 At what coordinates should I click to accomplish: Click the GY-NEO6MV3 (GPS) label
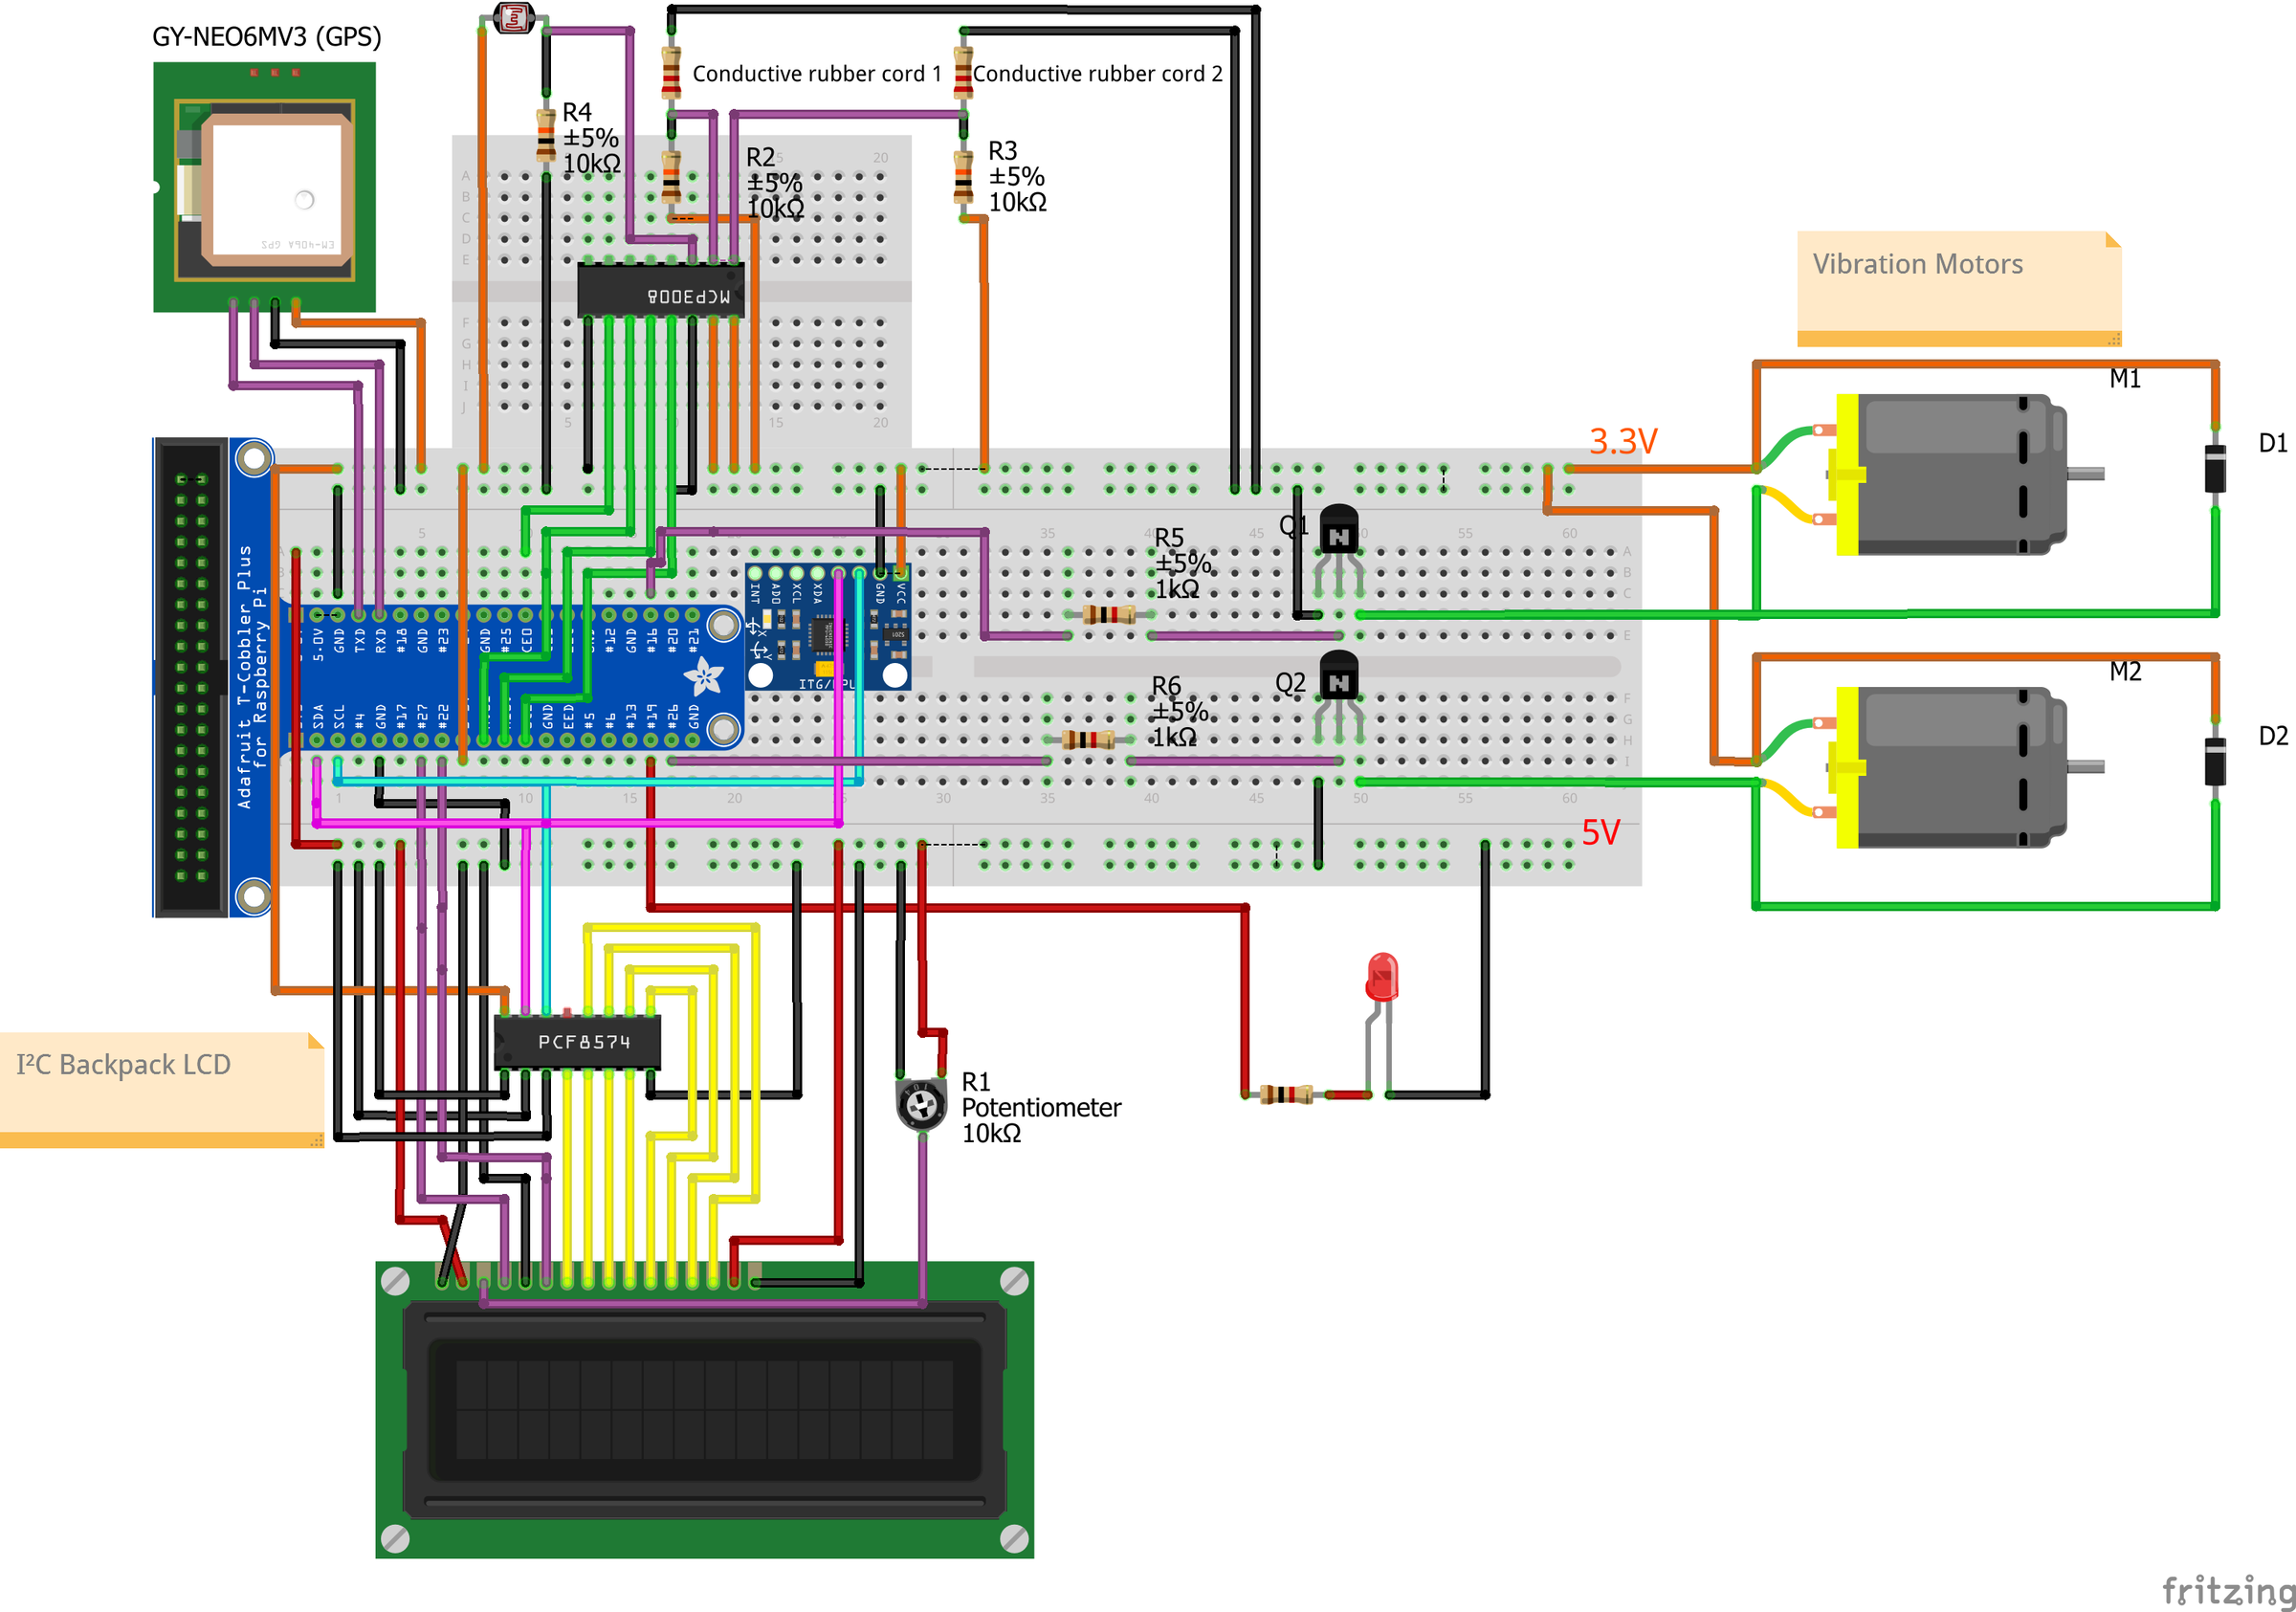(266, 37)
